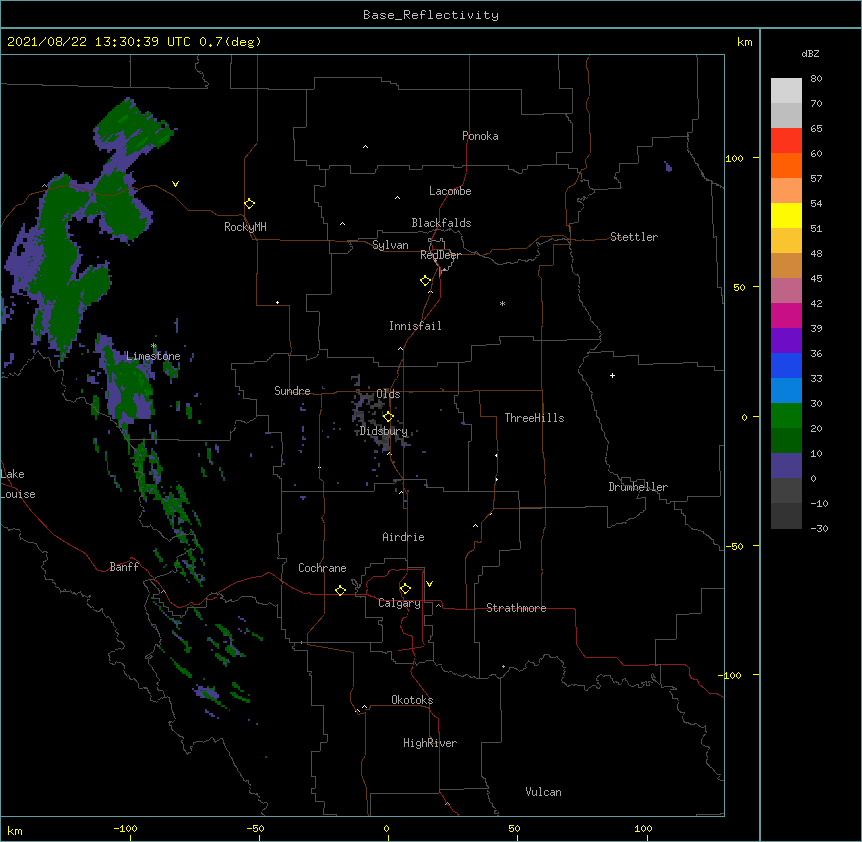This screenshot has width=862, height=842.
Task: Click the yellow diamond marker beside RockyMH
Action: [249, 204]
